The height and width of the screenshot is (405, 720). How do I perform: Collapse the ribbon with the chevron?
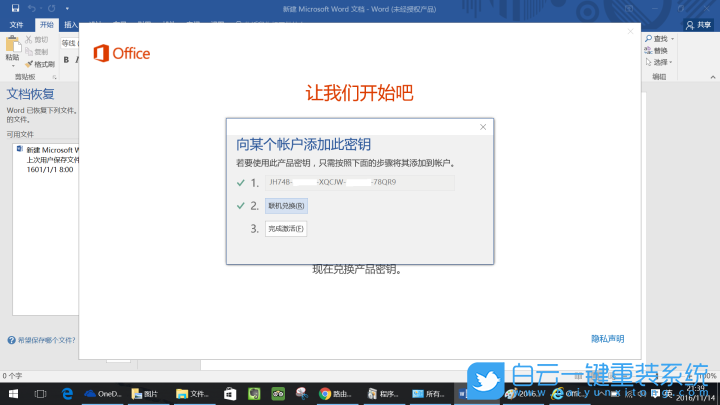(x=713, y=77)
